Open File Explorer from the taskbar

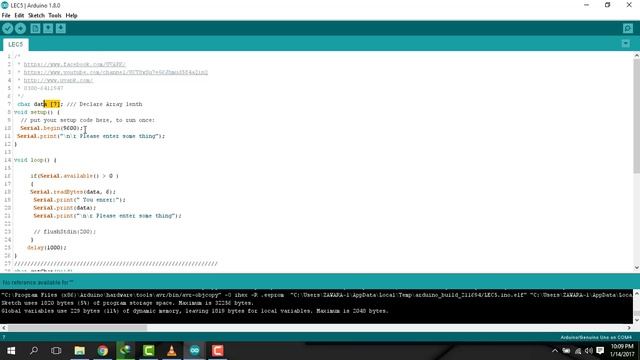pyautogui.click(x=80, y=351)
